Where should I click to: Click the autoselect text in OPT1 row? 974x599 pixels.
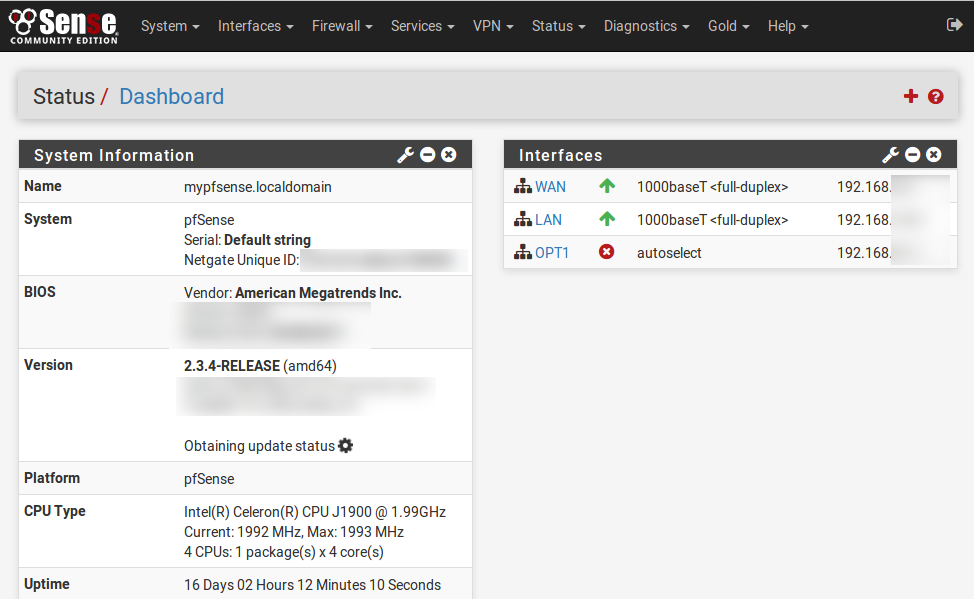click(x=669, y=253)
